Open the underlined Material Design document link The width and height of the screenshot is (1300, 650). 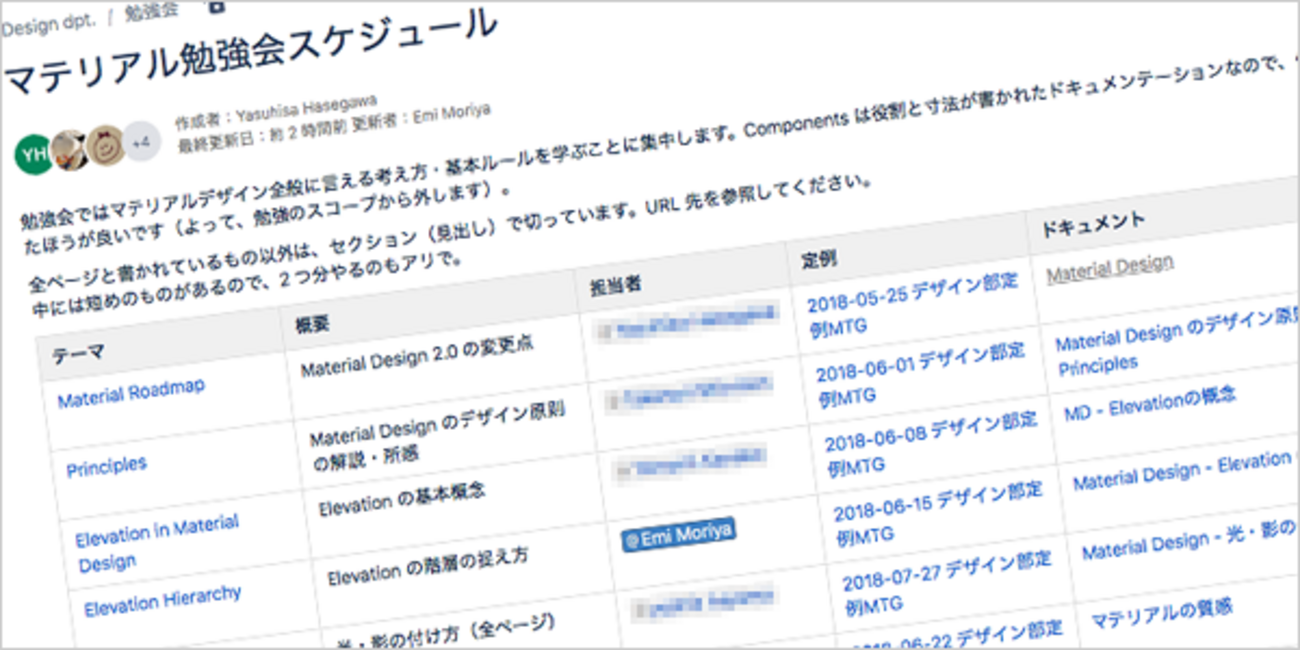pyautogui.click(x=1110, y=267)
